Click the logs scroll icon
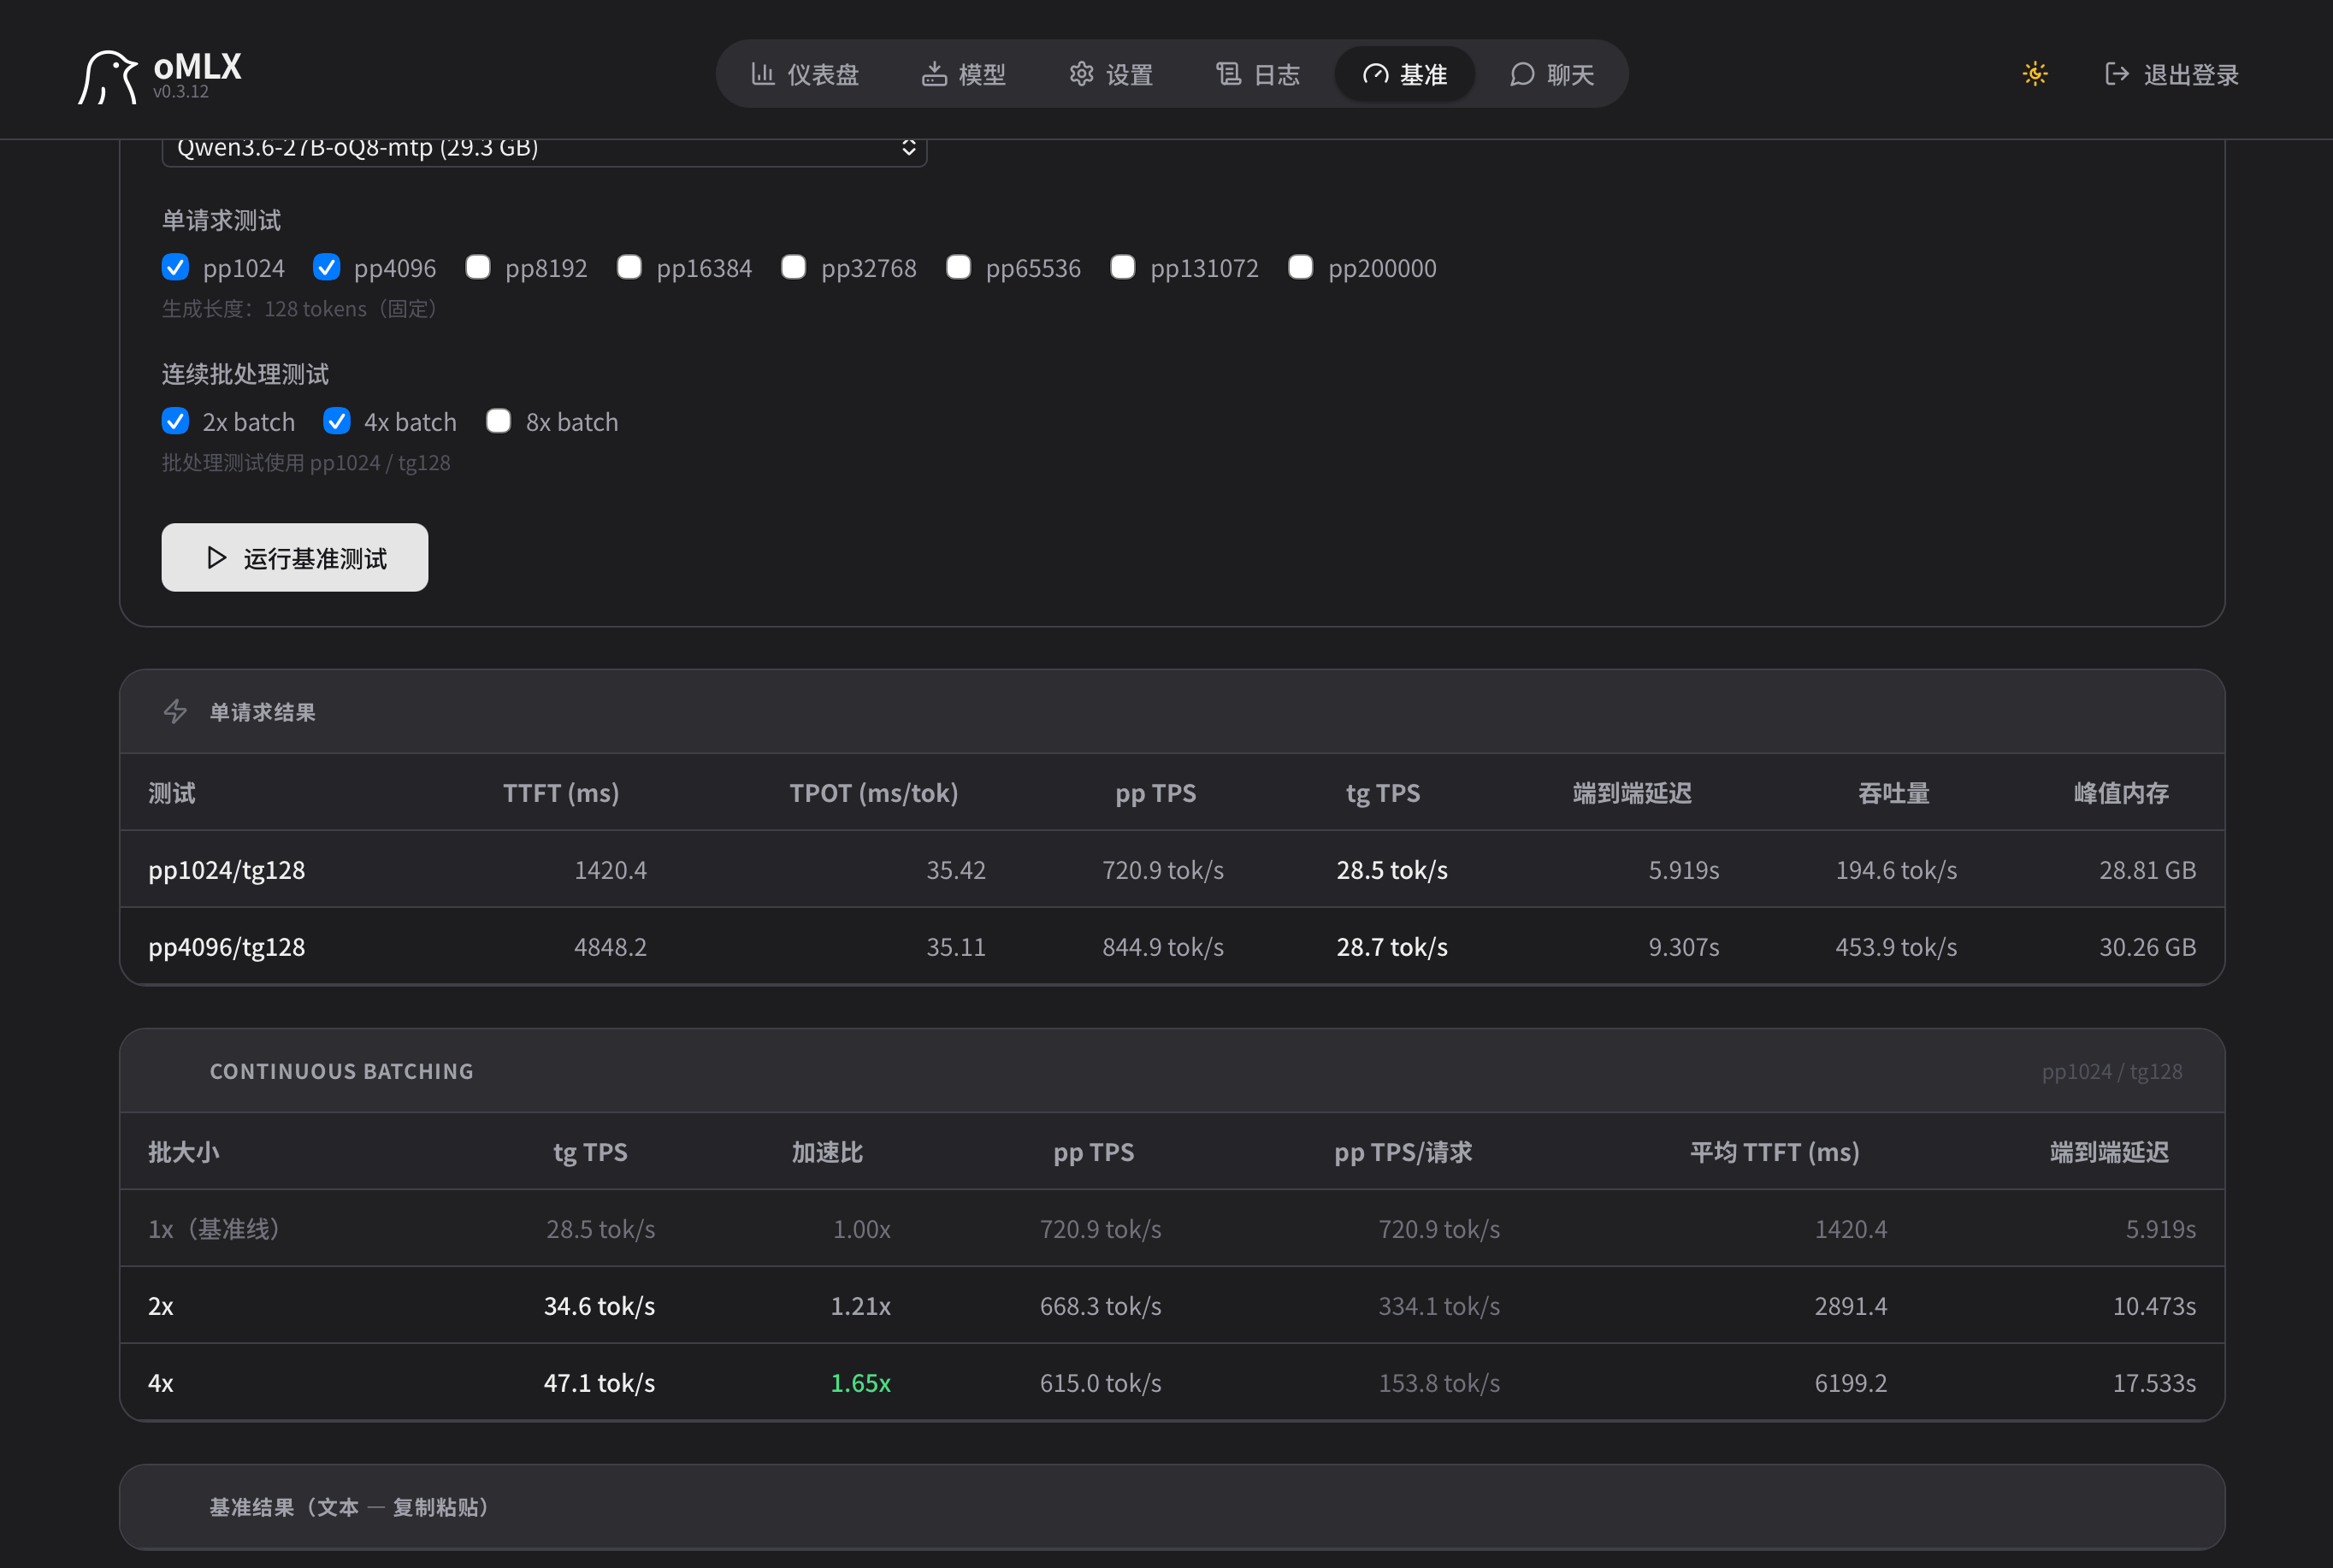 1228,74
